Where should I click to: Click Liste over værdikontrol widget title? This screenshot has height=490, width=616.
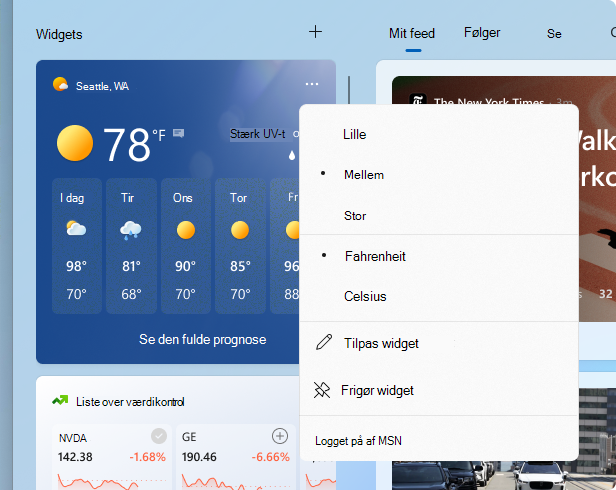[130, 402]
